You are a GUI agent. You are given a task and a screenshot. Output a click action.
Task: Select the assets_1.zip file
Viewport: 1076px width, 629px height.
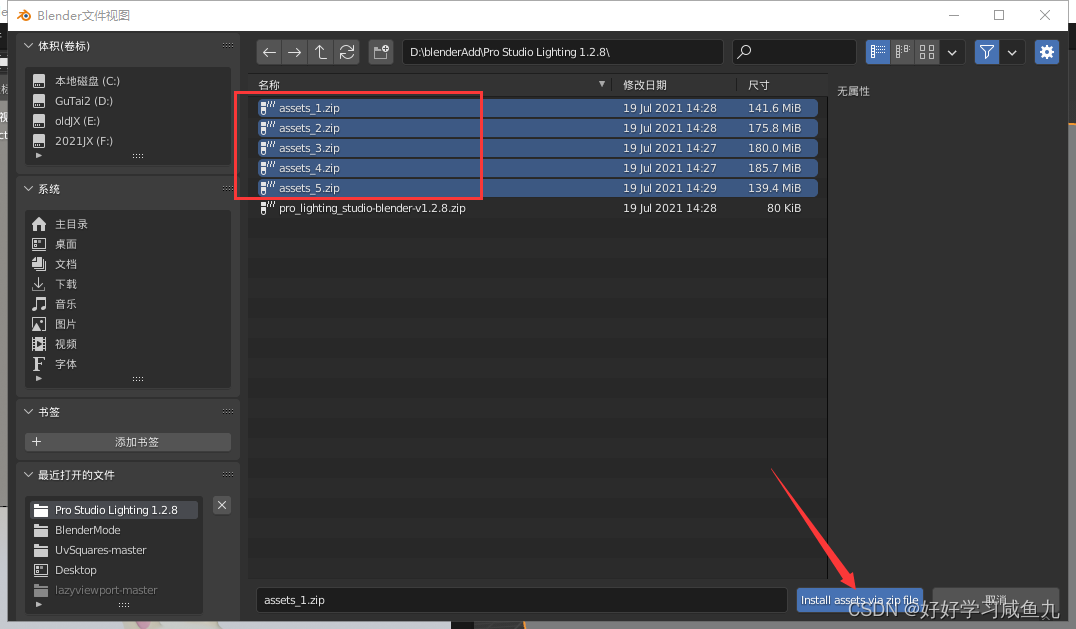pyautogui.click(x=538, y=108)
